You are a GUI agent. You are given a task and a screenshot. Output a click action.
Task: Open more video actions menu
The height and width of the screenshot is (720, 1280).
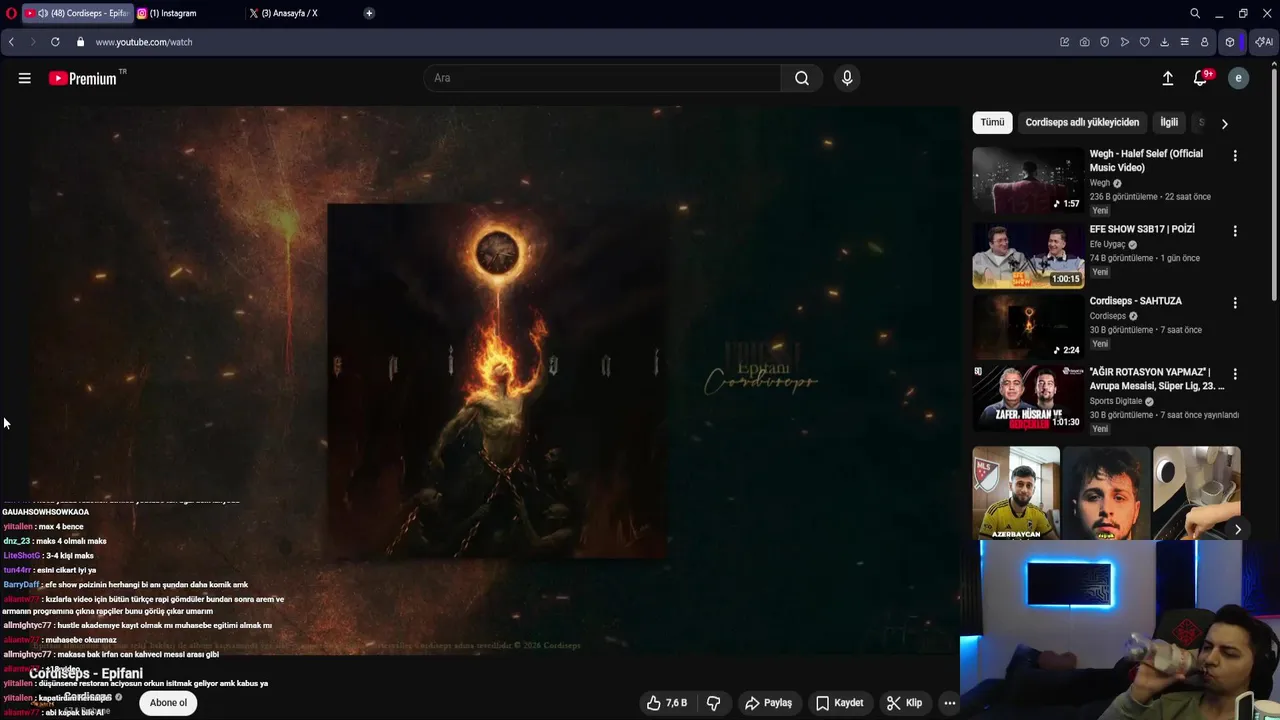950,703
